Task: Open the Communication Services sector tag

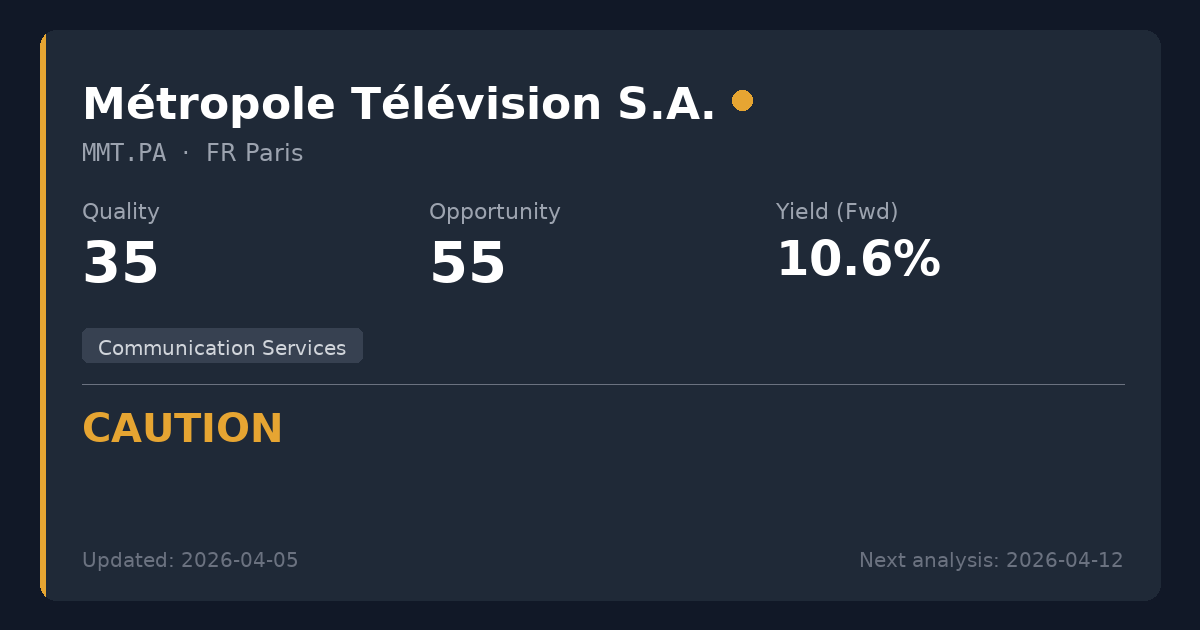Action: 222,347
